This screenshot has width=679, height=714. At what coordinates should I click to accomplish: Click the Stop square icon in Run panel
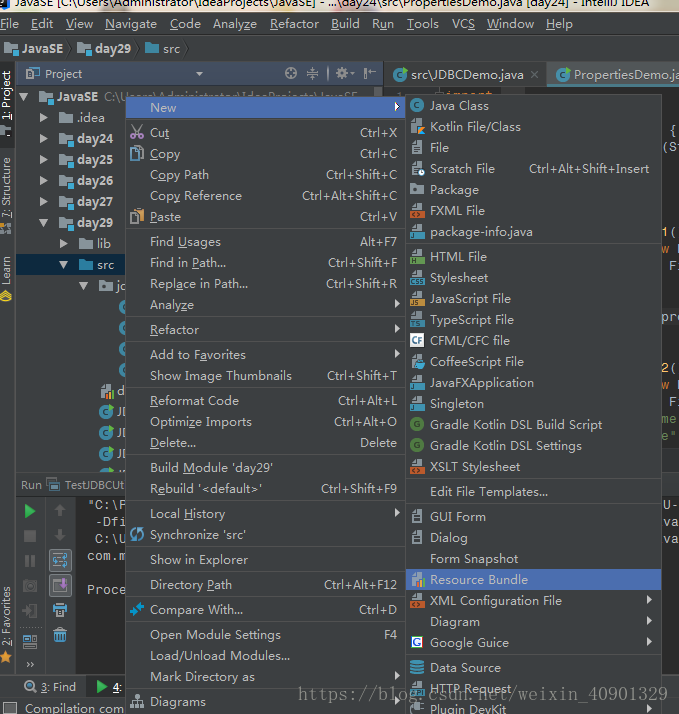point(30,536)
